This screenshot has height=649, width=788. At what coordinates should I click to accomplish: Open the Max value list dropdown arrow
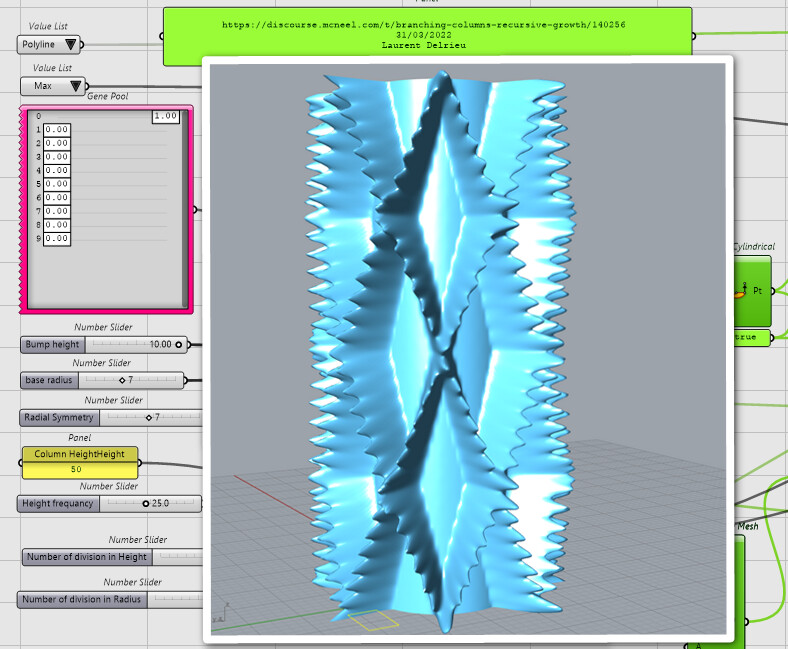(x=76, y=86)
